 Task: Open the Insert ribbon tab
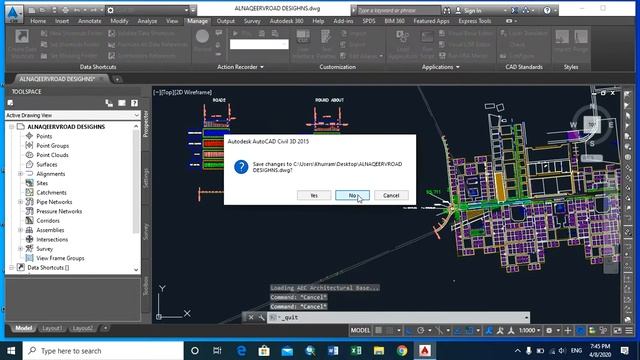tap(62, 21)
